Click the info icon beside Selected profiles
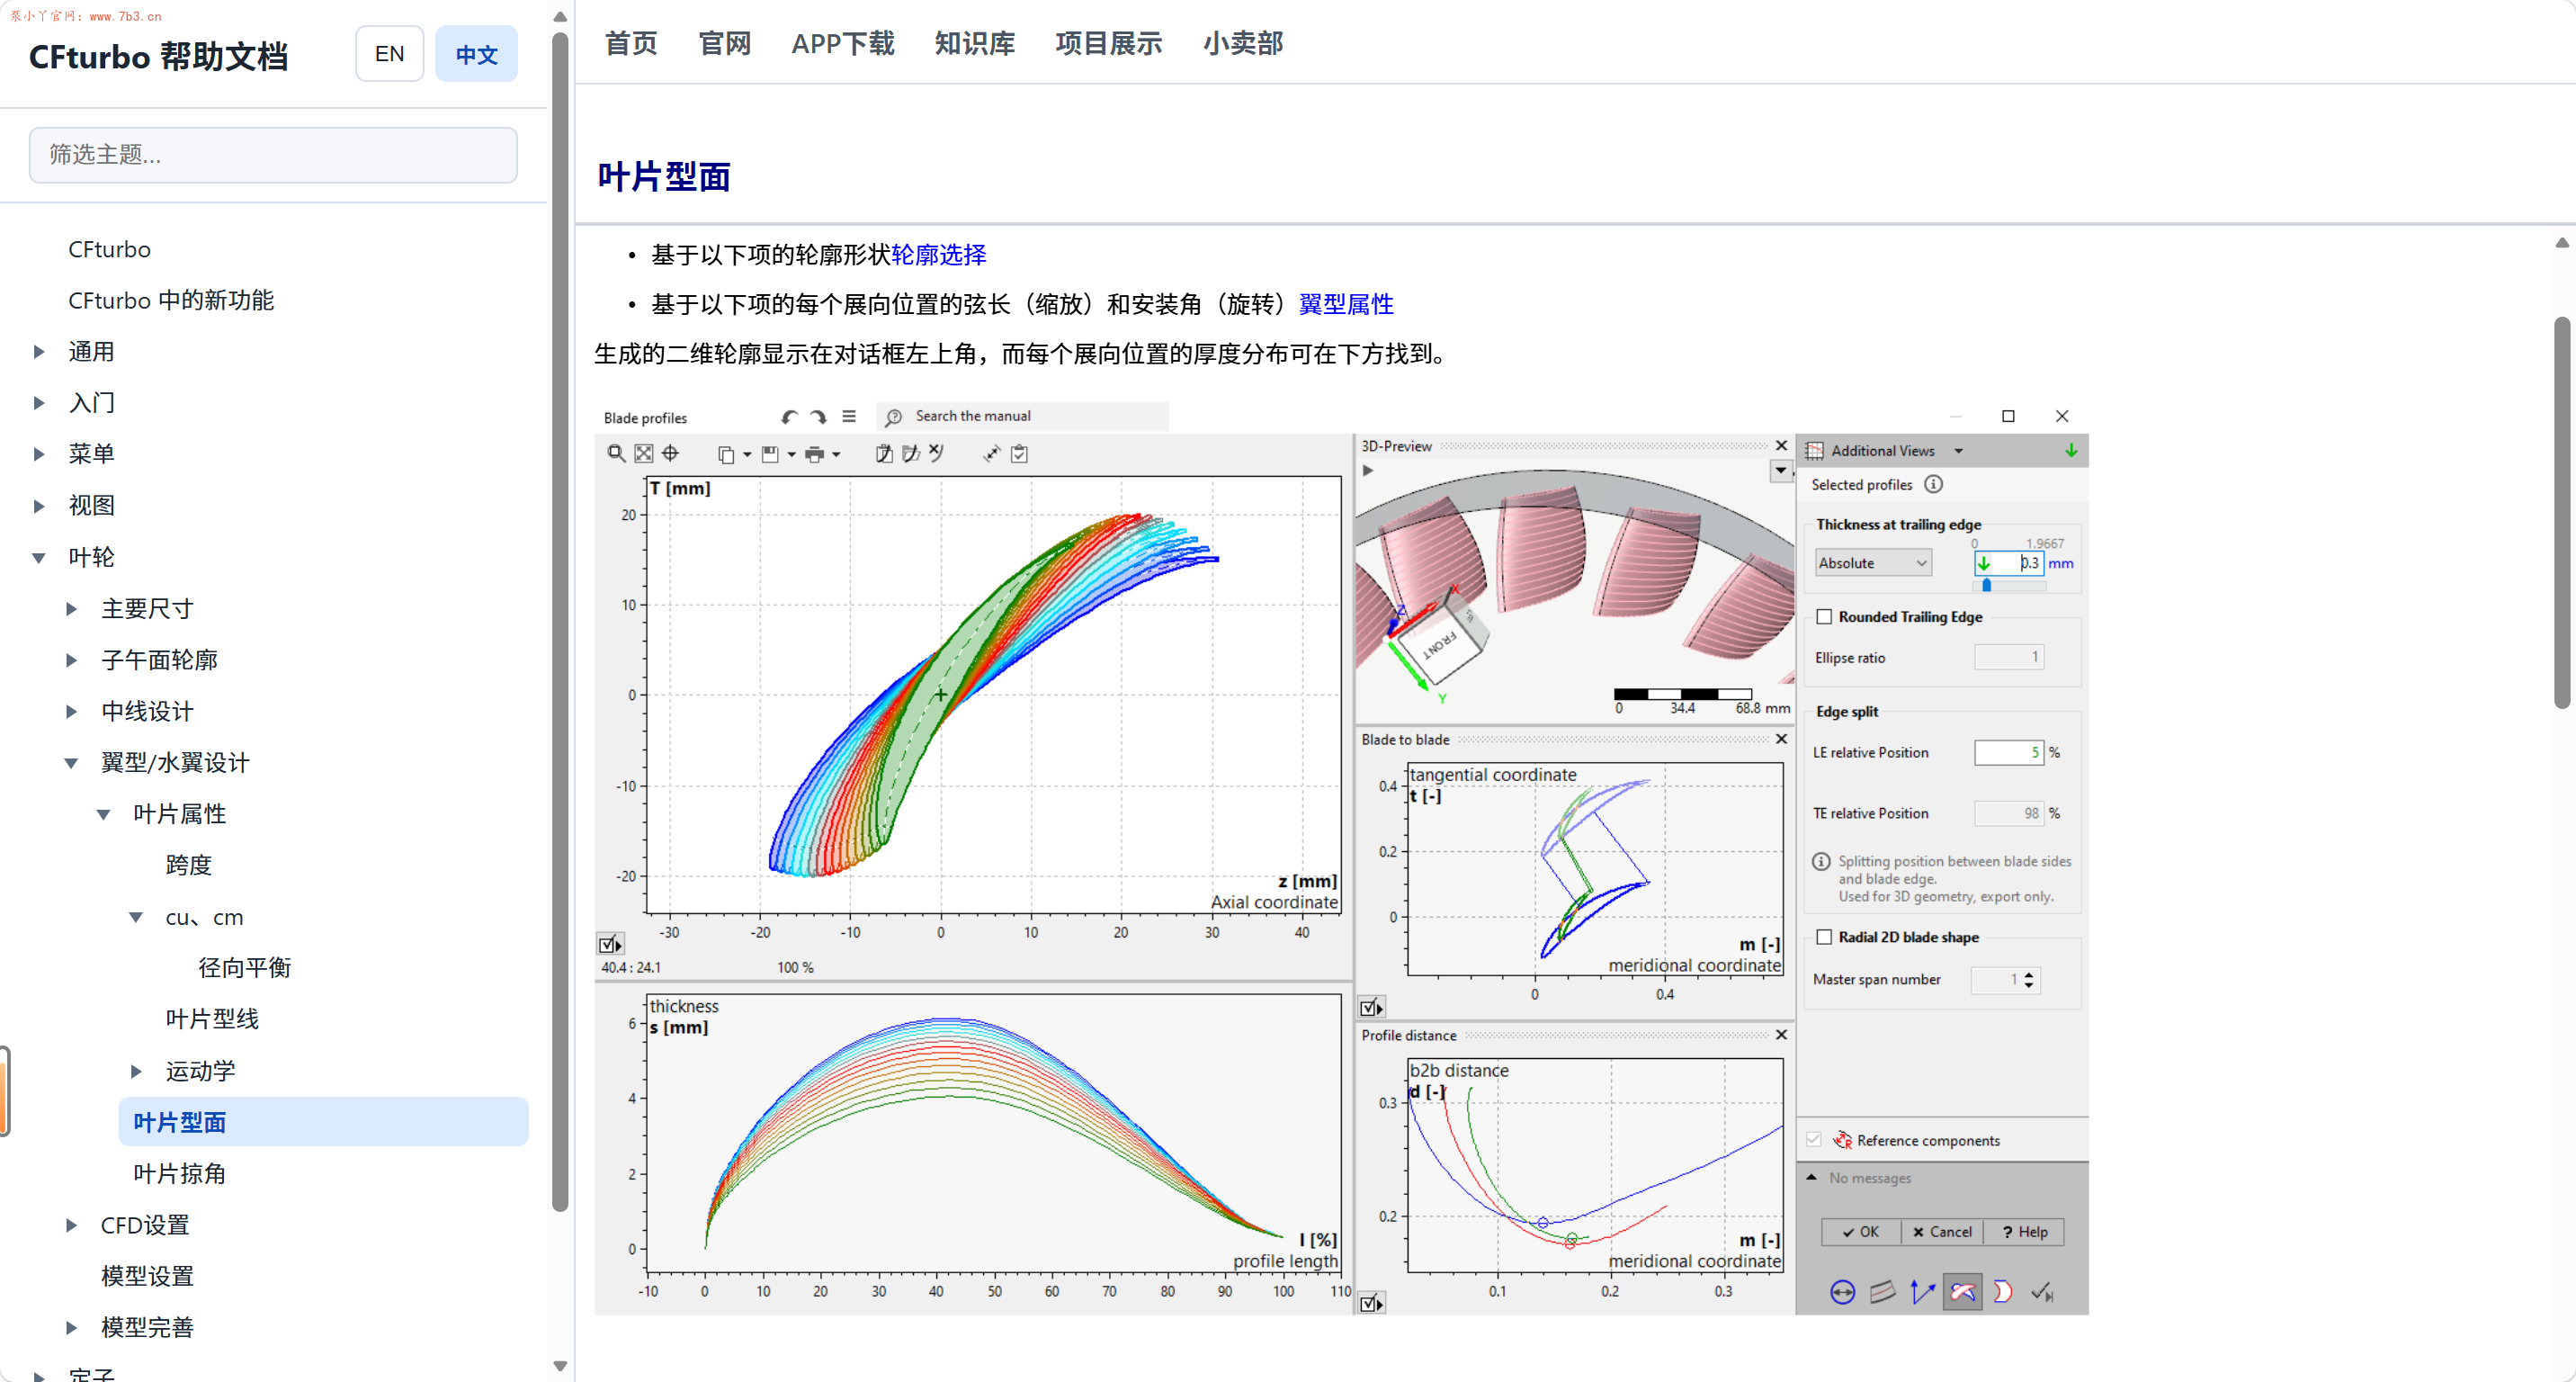2576x1382 pixels. point(1934,484)
